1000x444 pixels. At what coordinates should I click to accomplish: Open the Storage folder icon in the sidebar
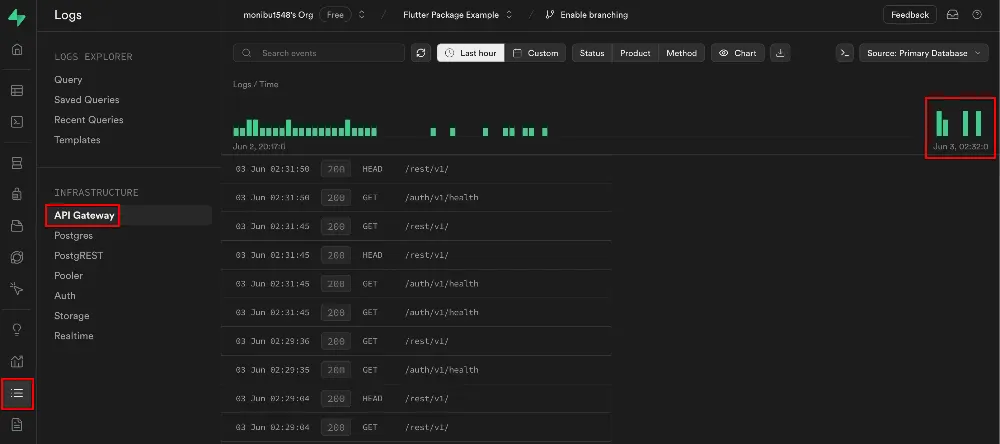pyautogui.click(x=17, y=226)
